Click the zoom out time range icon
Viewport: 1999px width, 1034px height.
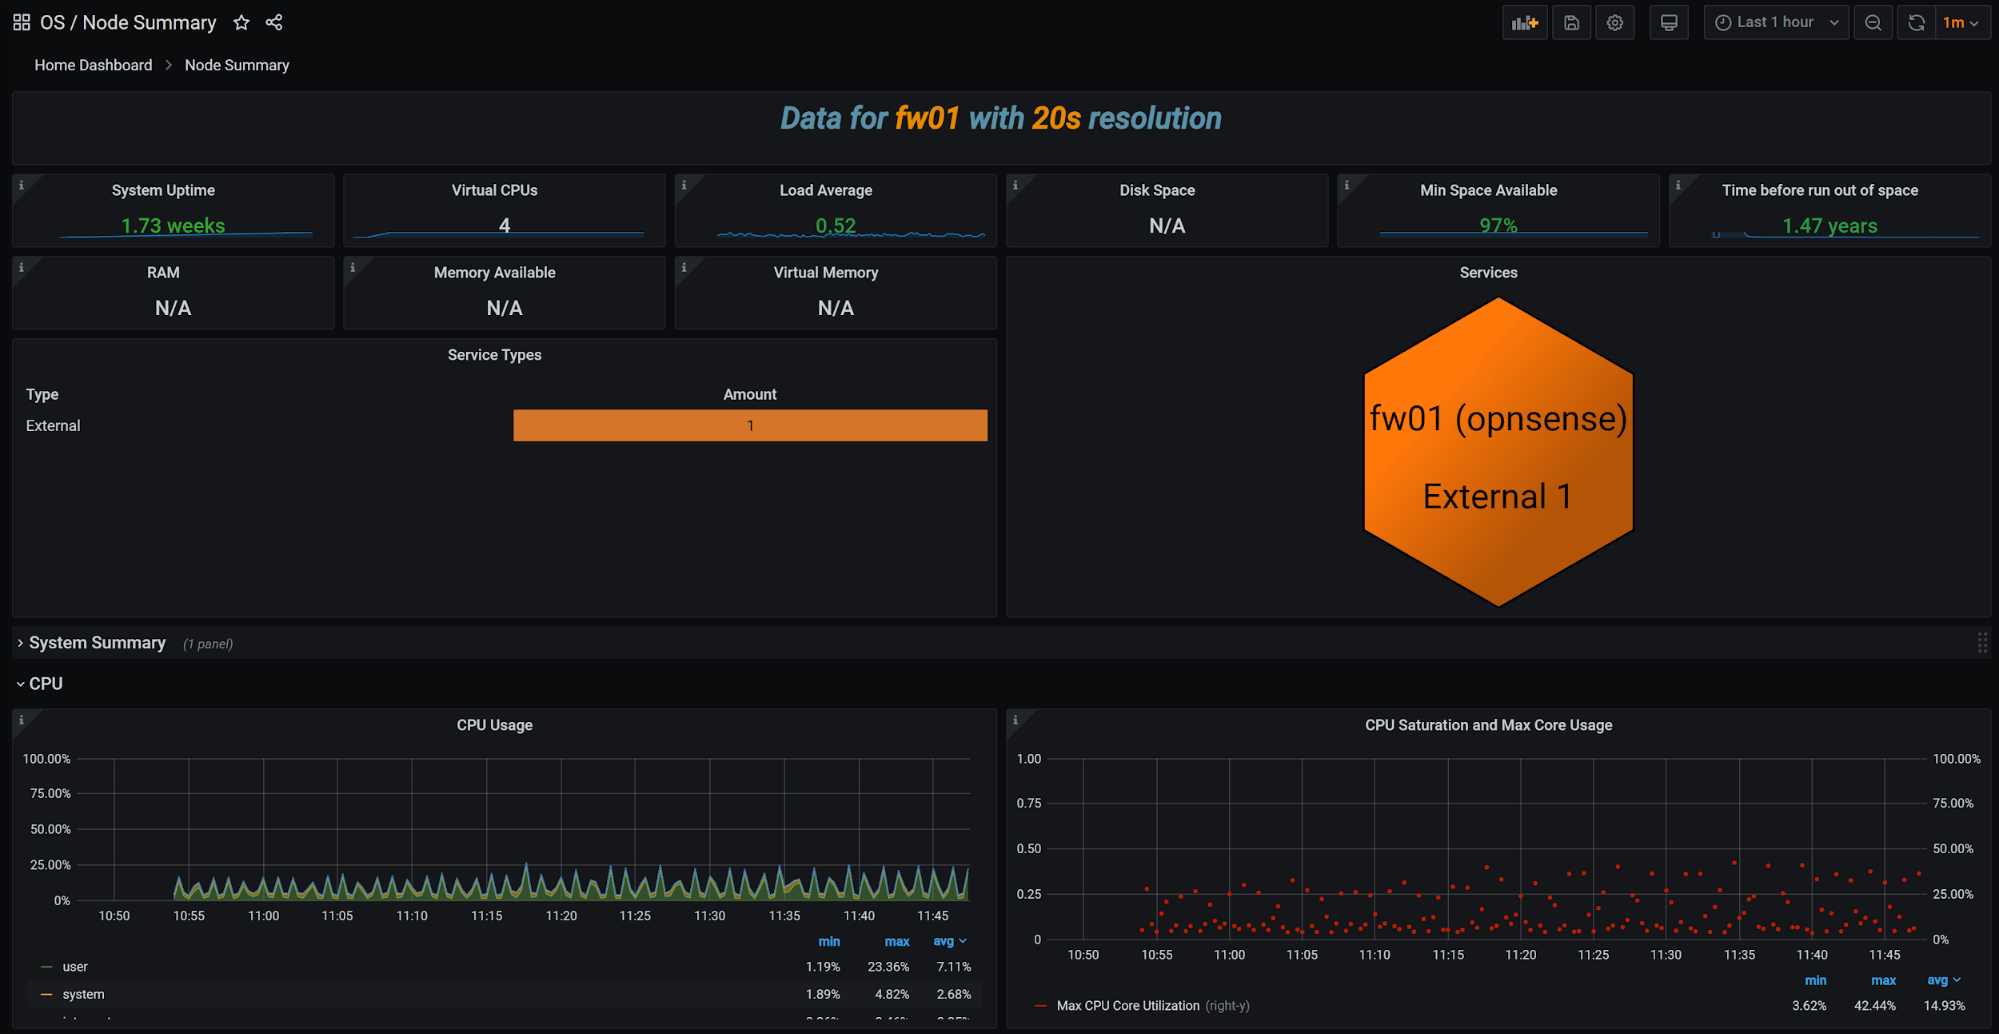click(1872, 22)
